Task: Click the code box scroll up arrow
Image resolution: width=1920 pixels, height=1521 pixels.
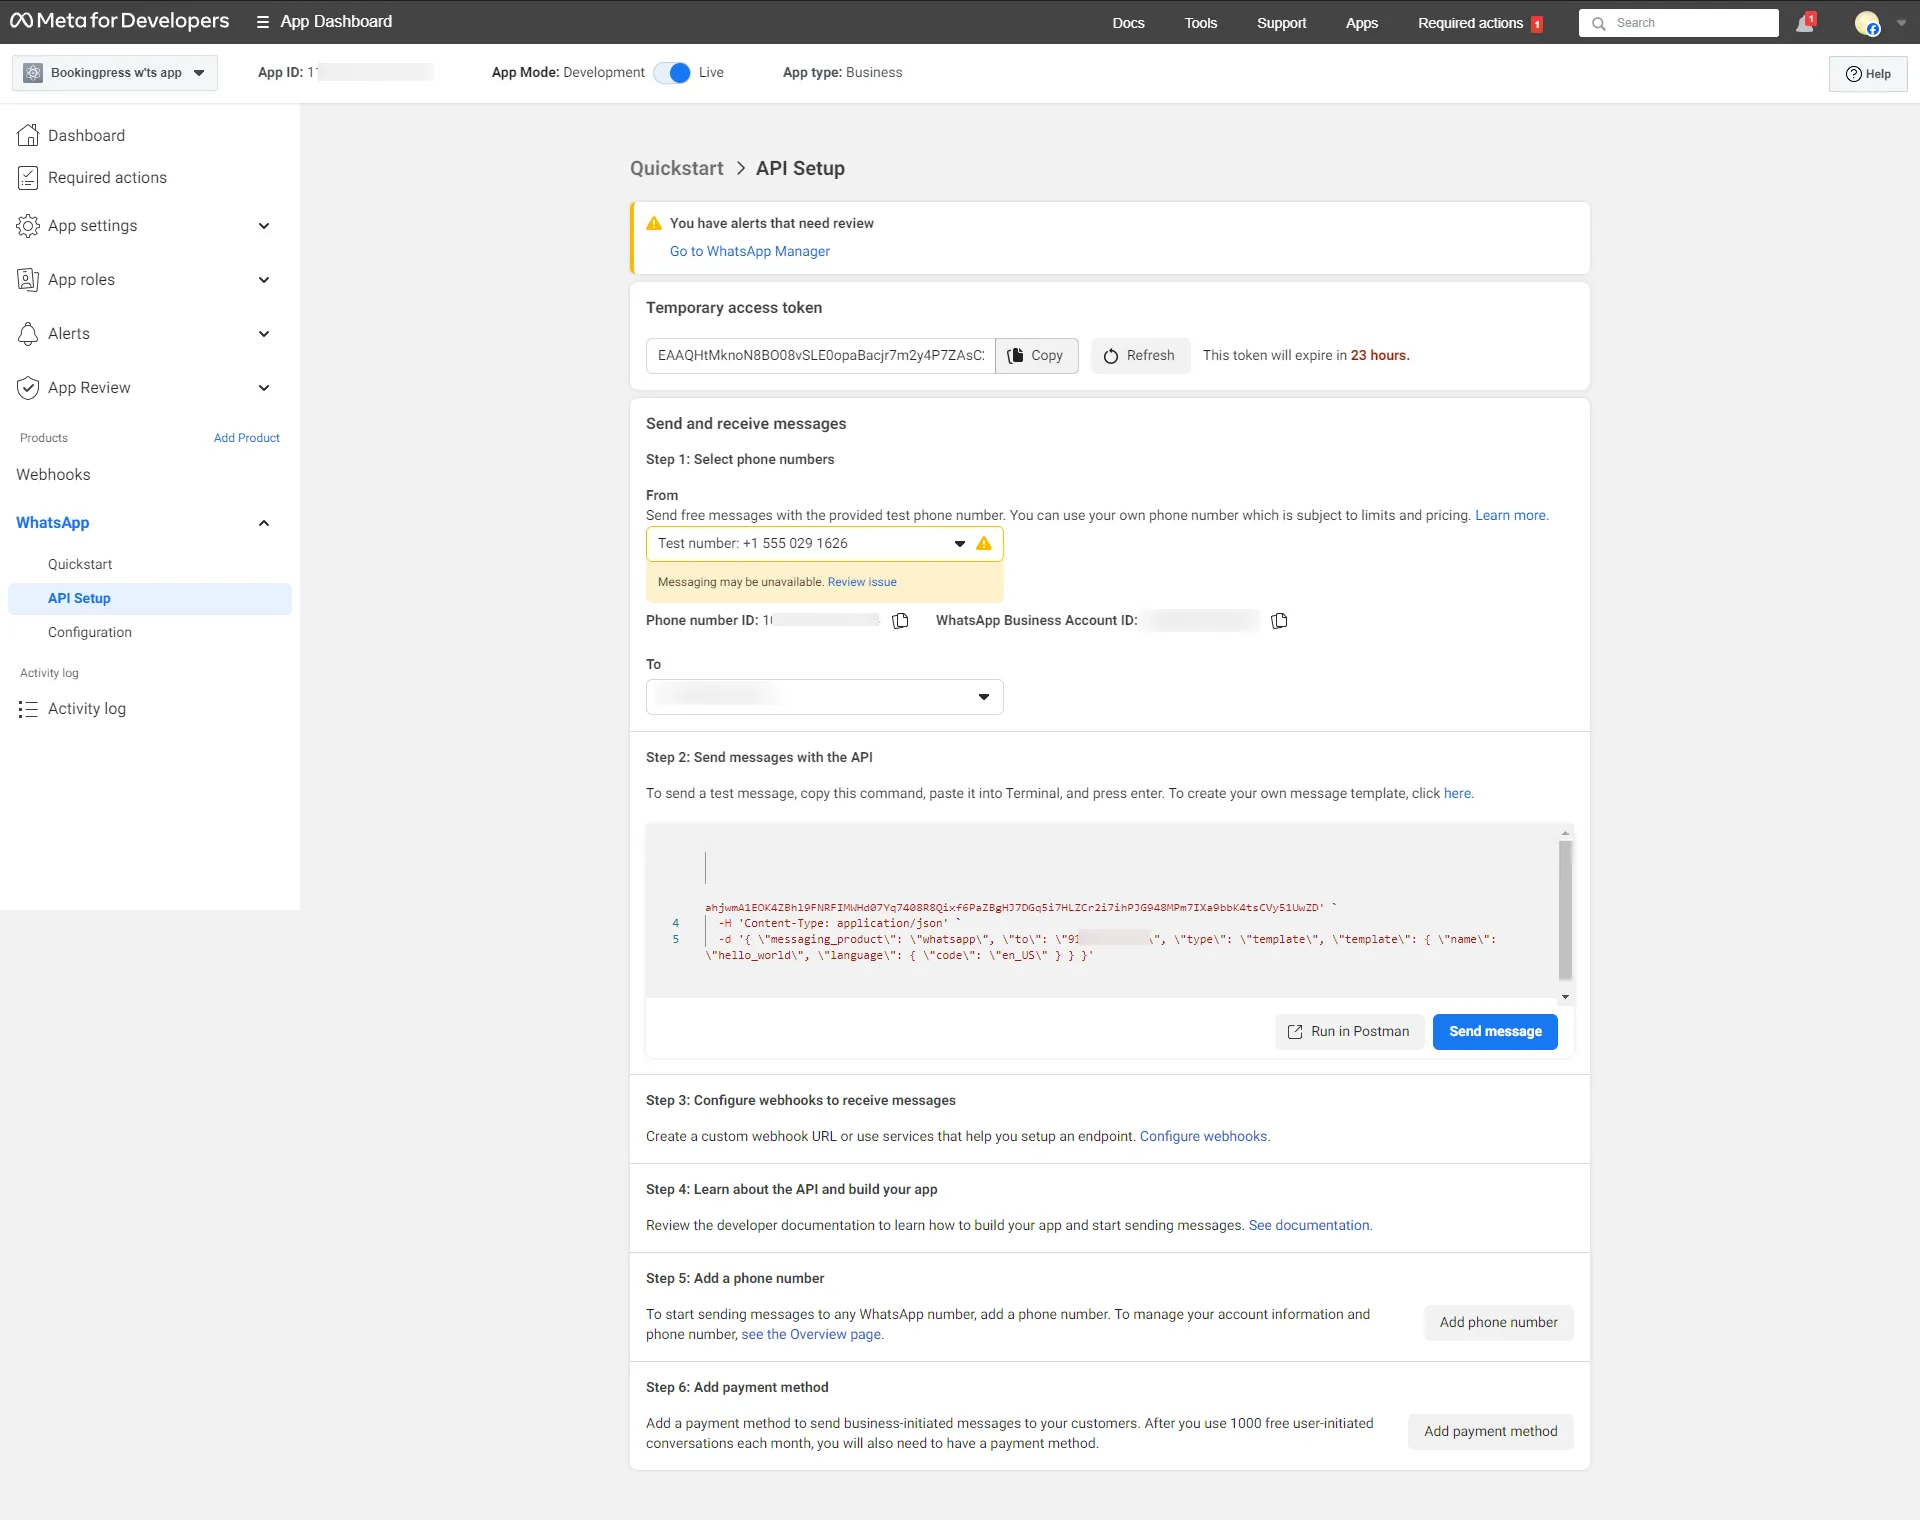Action: coord(1565,834)
